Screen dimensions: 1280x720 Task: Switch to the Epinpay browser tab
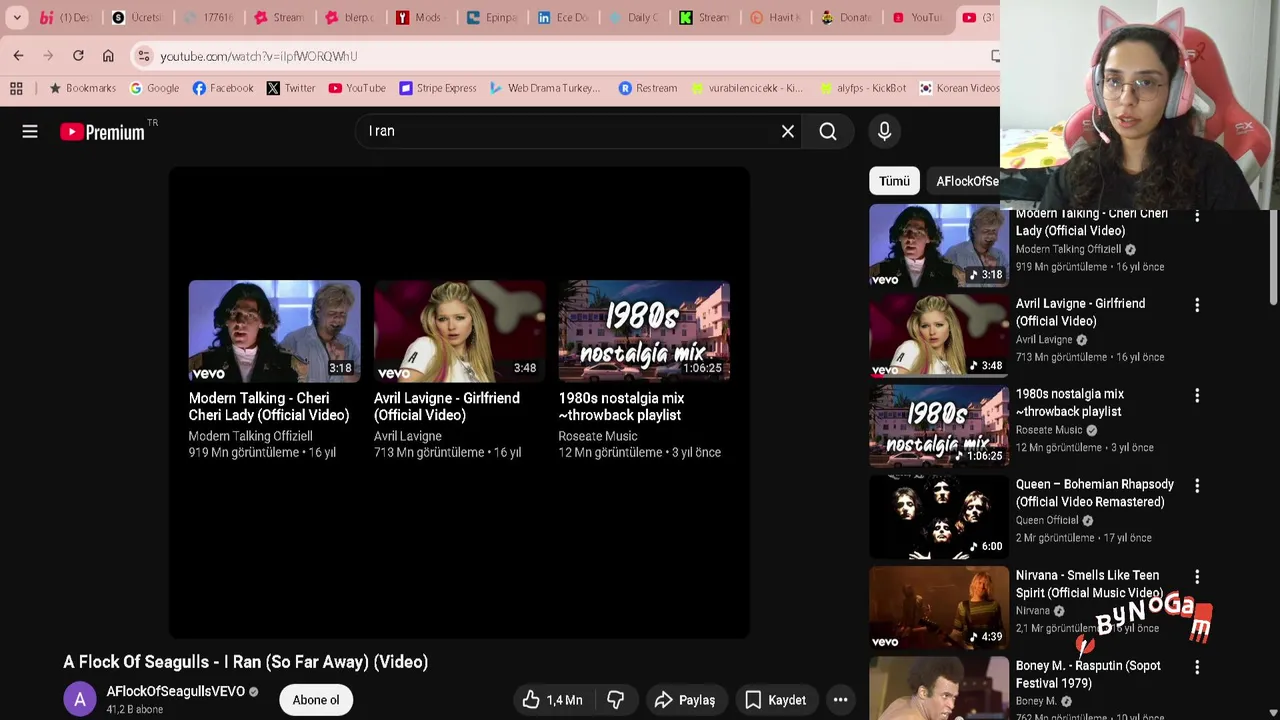tap(491, 17)
